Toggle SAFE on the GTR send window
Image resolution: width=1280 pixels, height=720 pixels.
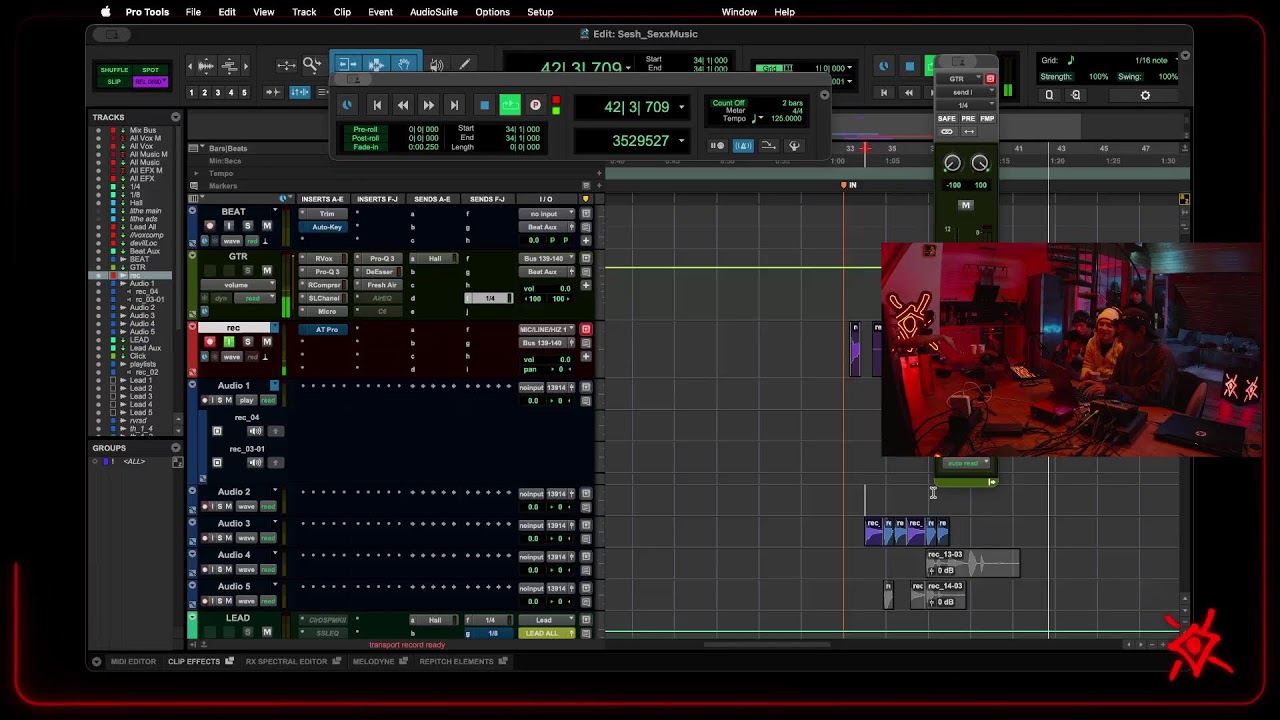tap(946, 119)
